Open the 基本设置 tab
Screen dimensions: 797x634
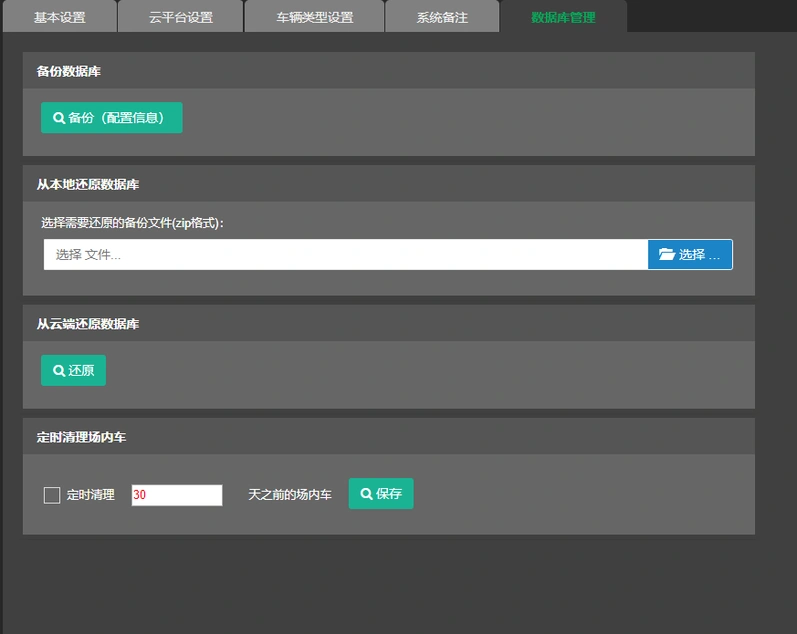click(59, 17)
